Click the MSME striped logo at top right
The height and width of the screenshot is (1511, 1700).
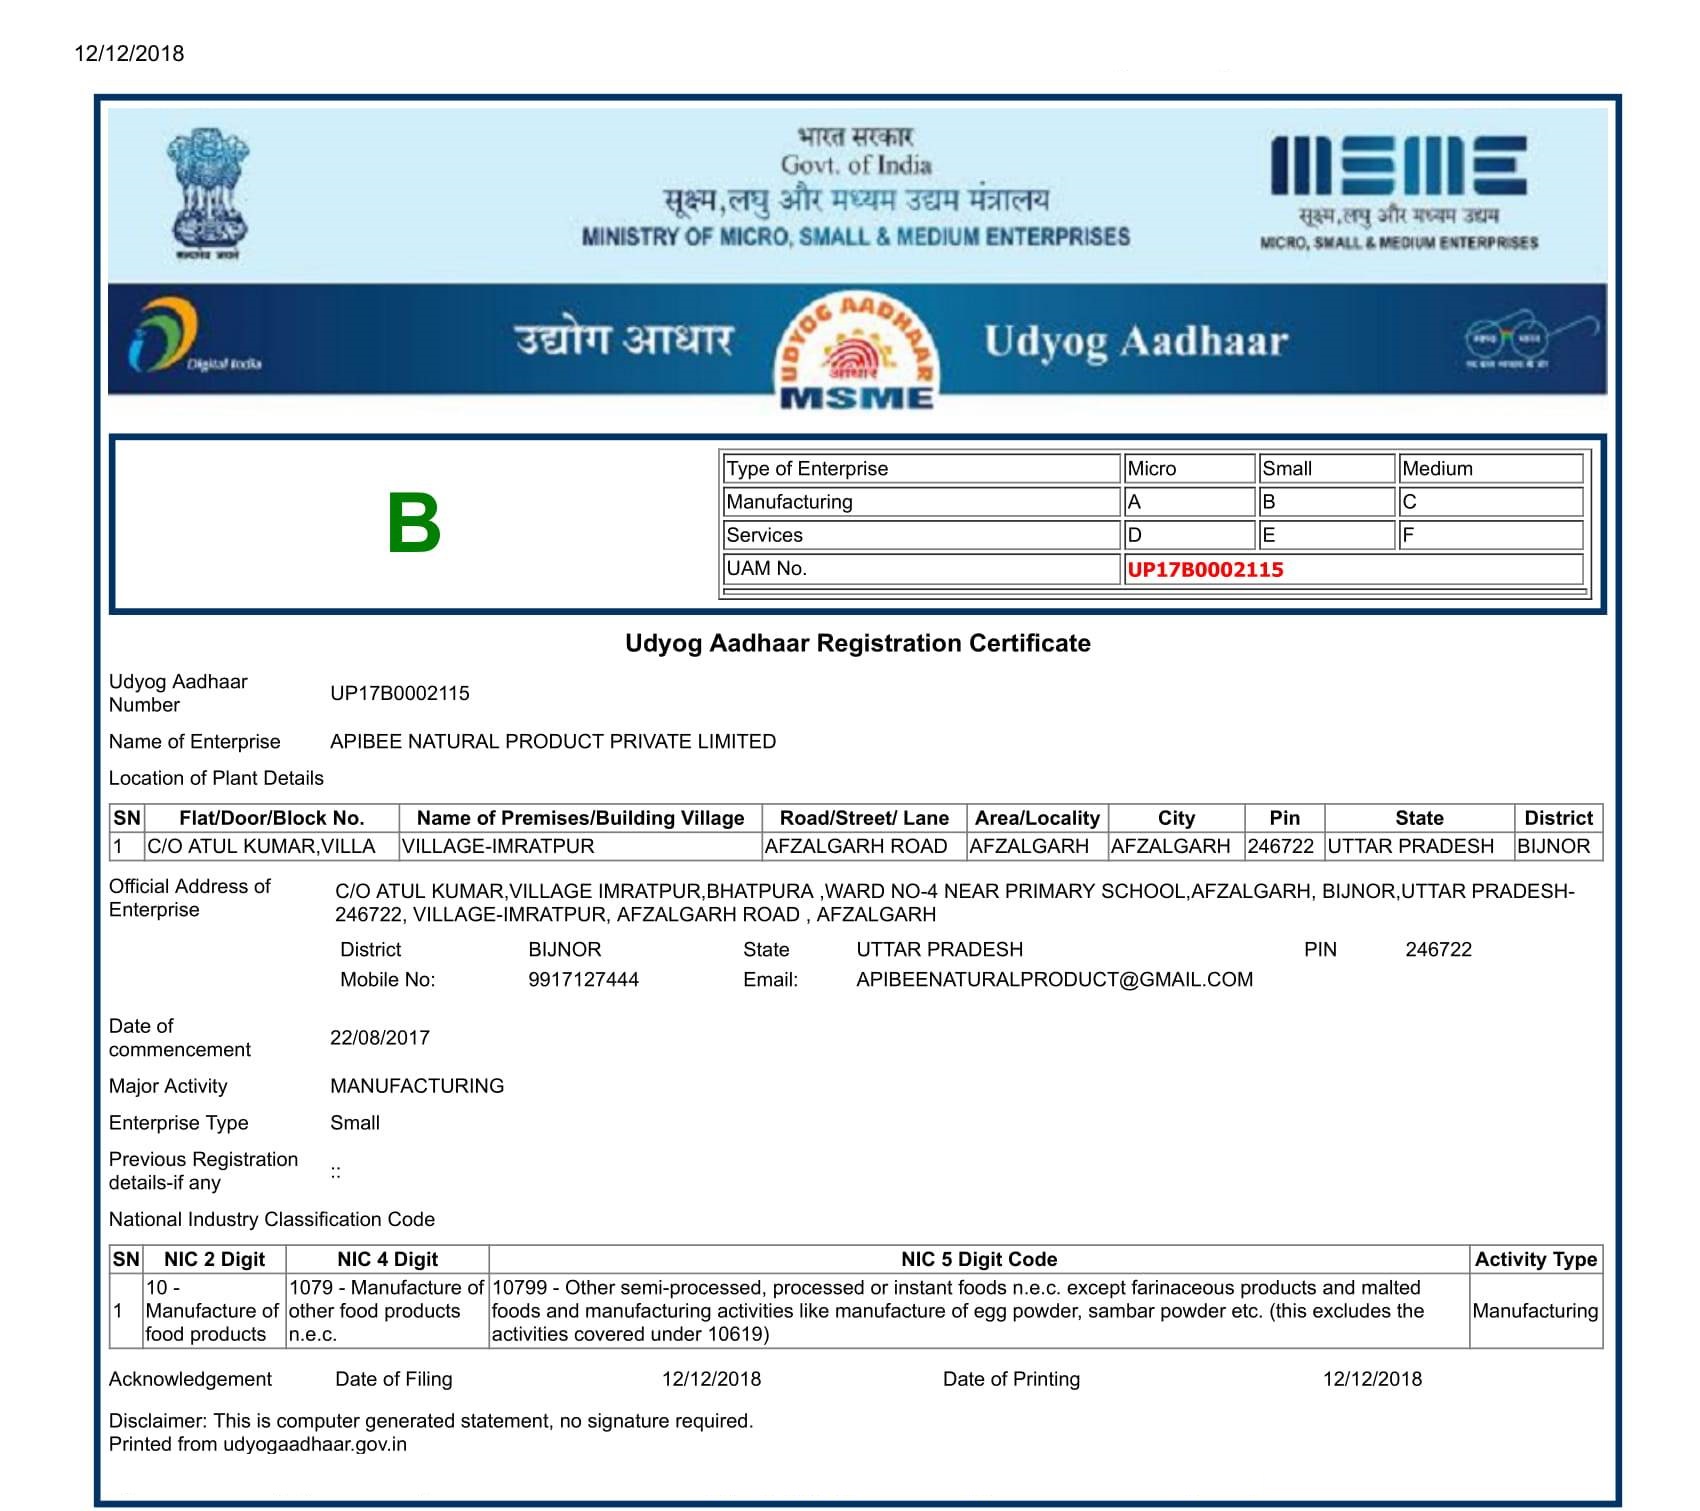pos(1398,166)
